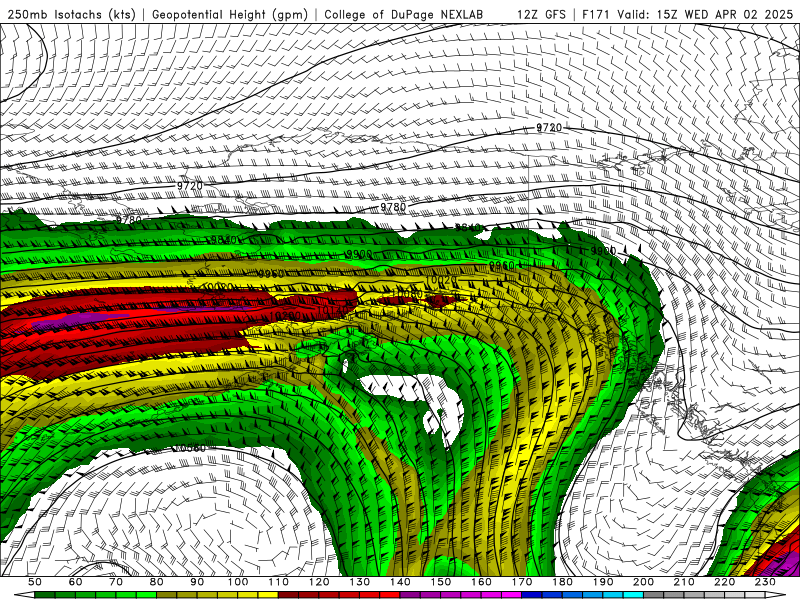This screenshot has width=800, height=600.
Task: Click the 190 value on the color scale
Action: point(603,582)
